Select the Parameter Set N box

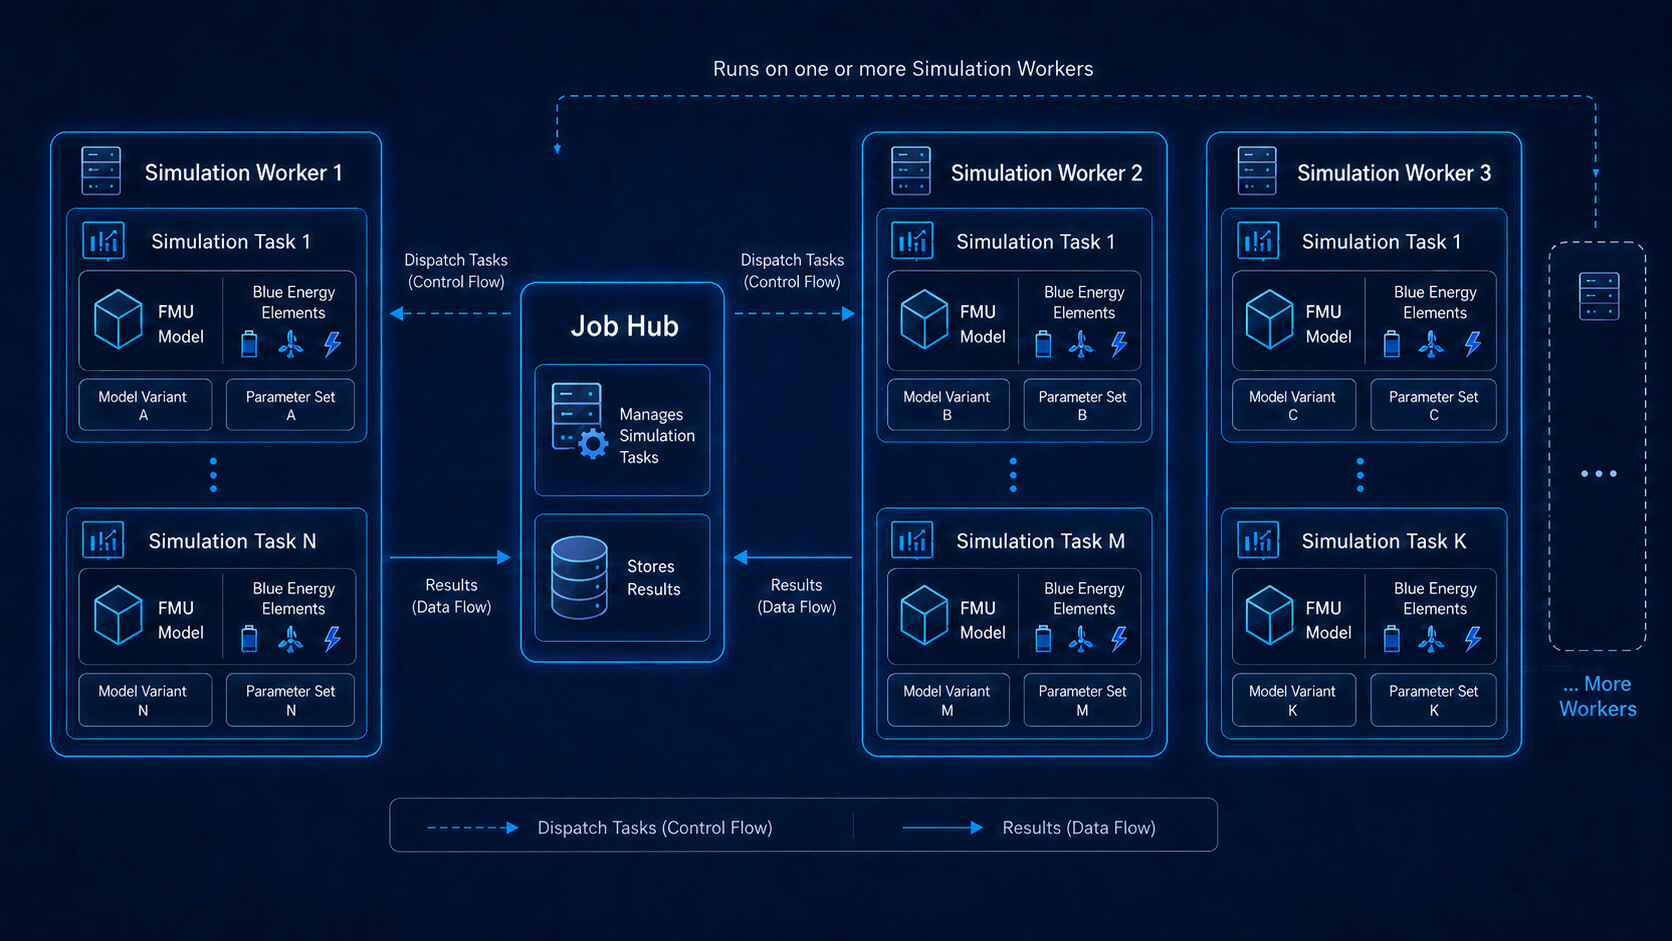point(290,700)
